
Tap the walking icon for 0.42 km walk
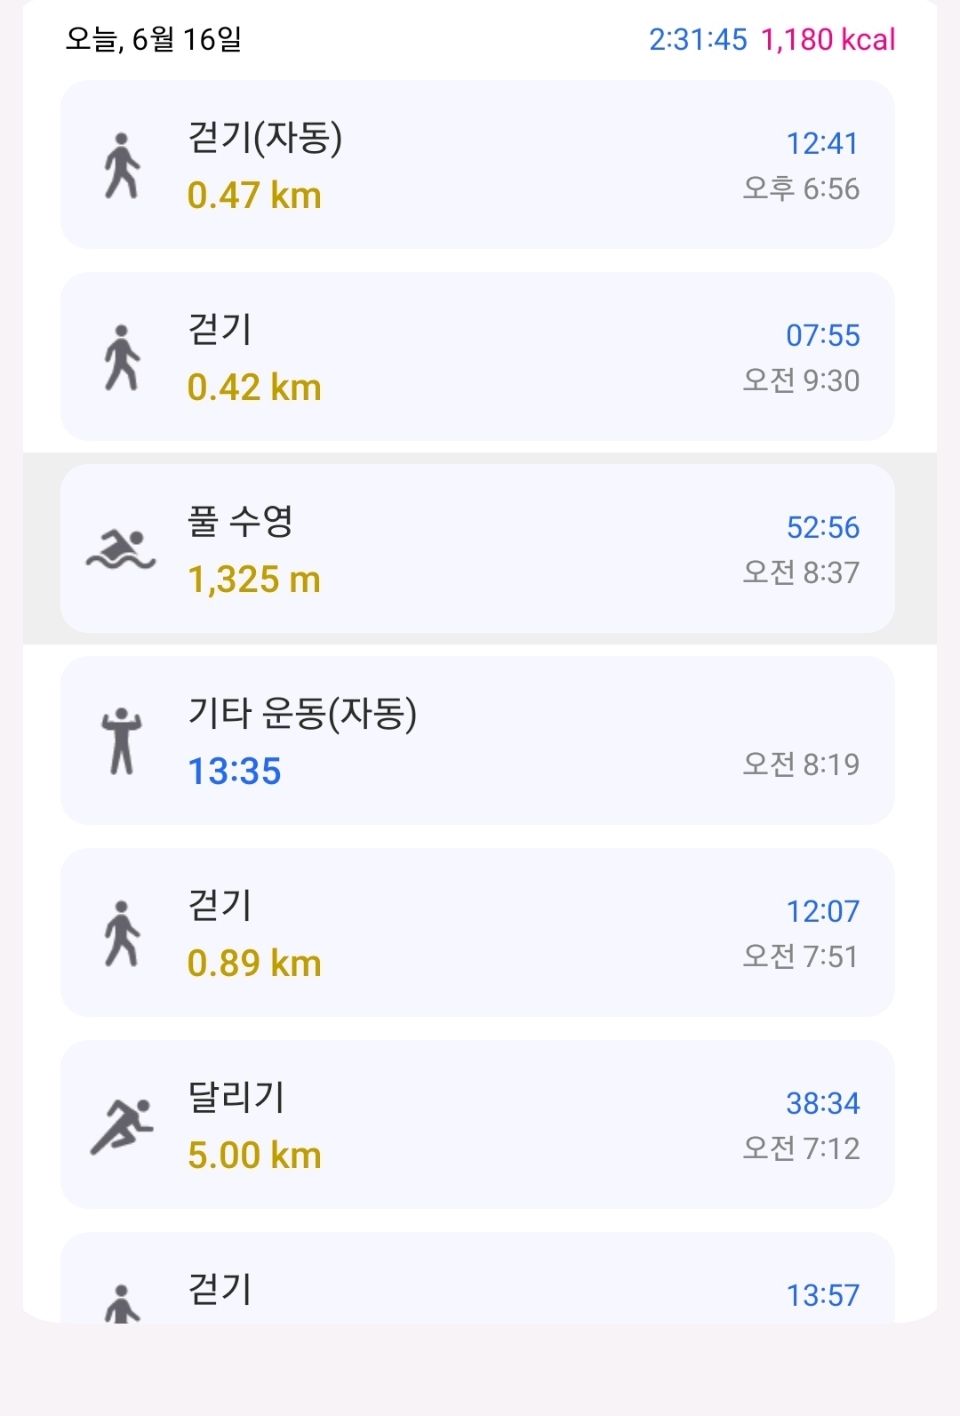122,357
